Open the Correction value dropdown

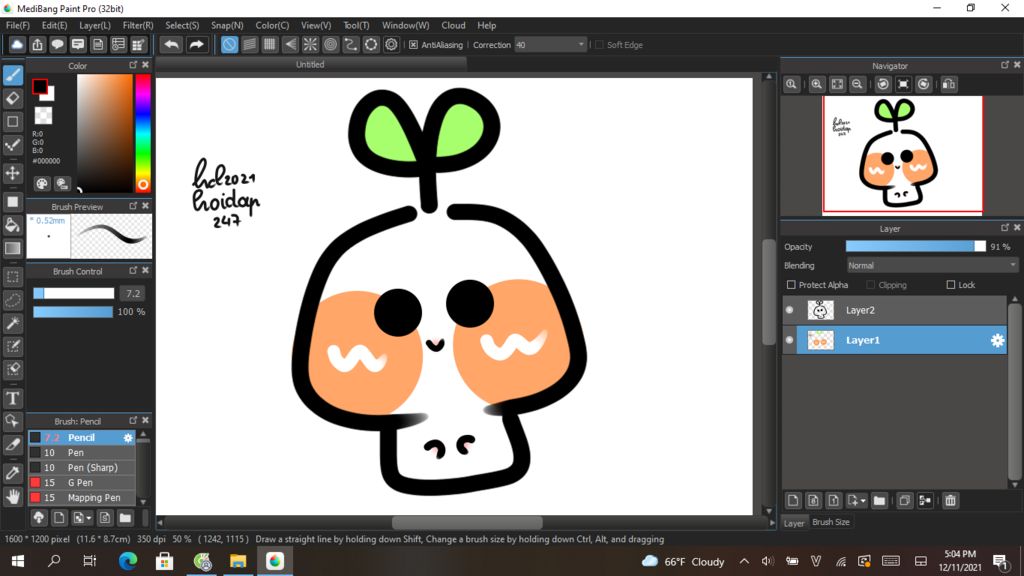click(x=550, y=45)
